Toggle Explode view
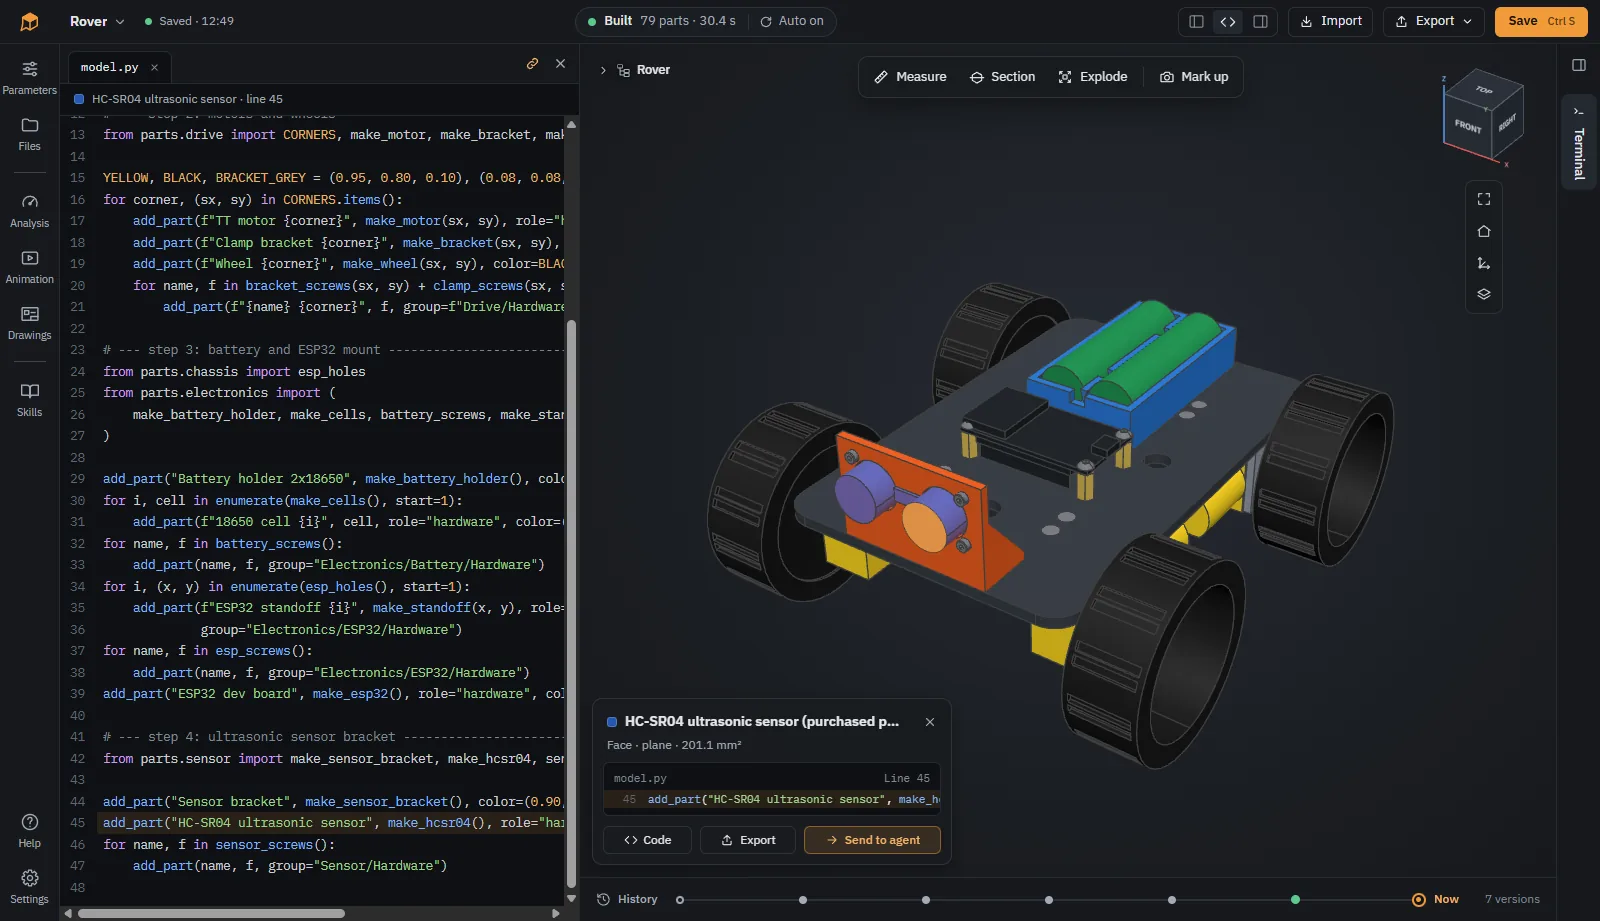The height and width of the screenshot is (921, 1600). tap(1093, 77)
